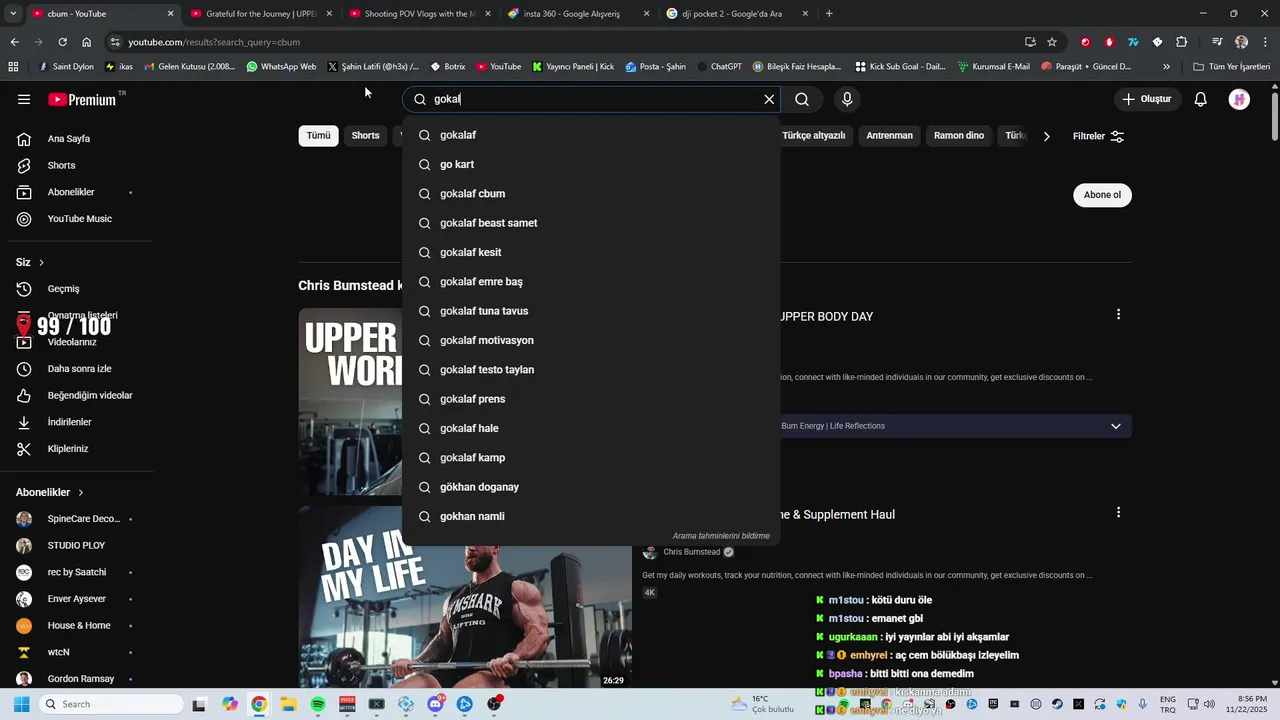Select the gökhan doganay suggestion
The width and height of the screenshot is (1280, 720).
(591, 487)
